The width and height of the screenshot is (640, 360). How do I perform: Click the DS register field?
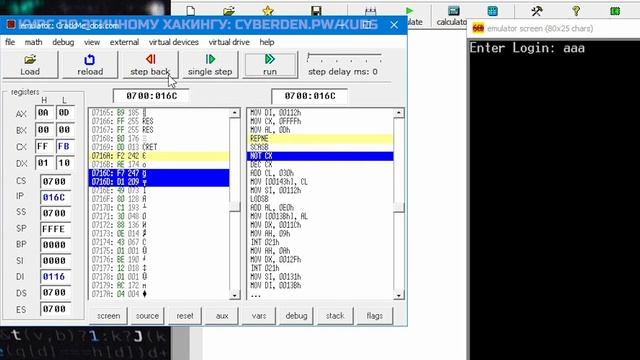(x=55, y=293)
